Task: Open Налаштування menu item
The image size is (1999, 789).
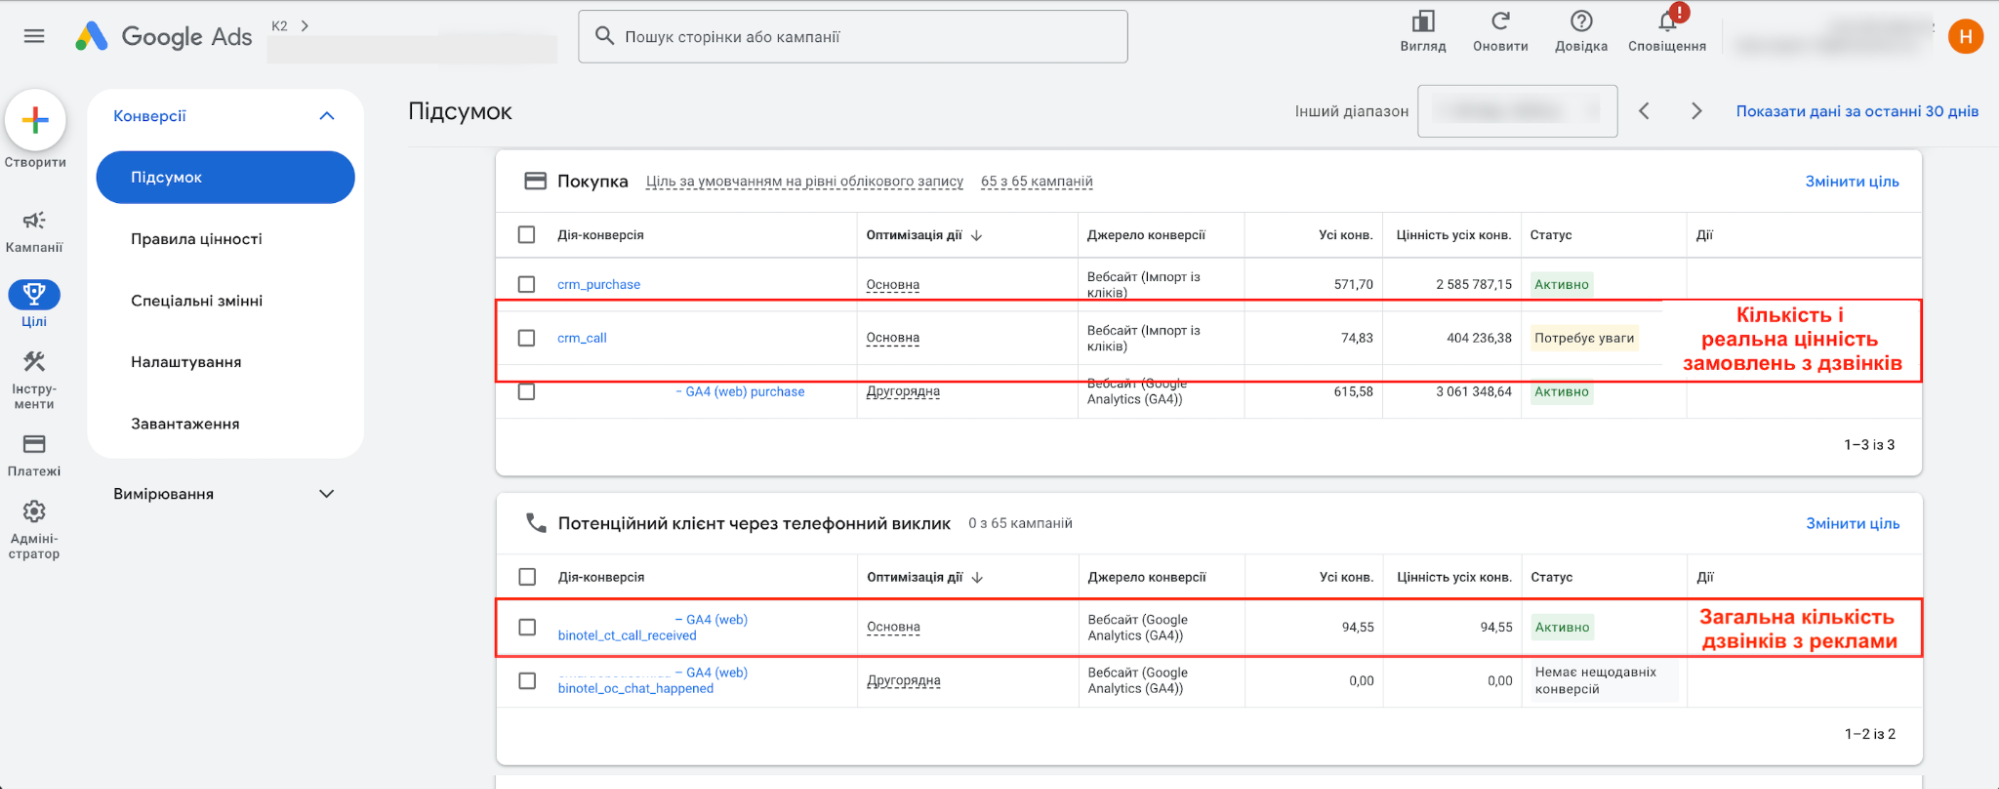Action: [186, 362]
